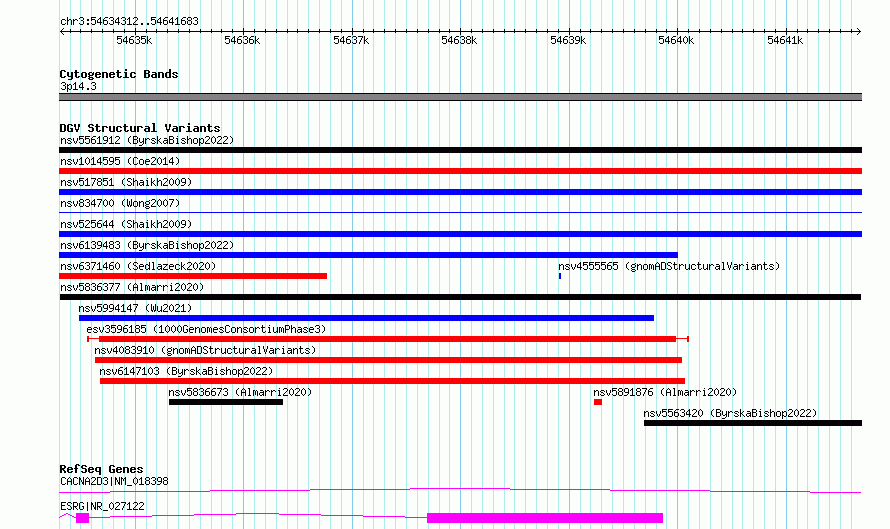Click the small magenta ESRG exon near track start
This screenshot has width=890, height=529.
point(82,518)
